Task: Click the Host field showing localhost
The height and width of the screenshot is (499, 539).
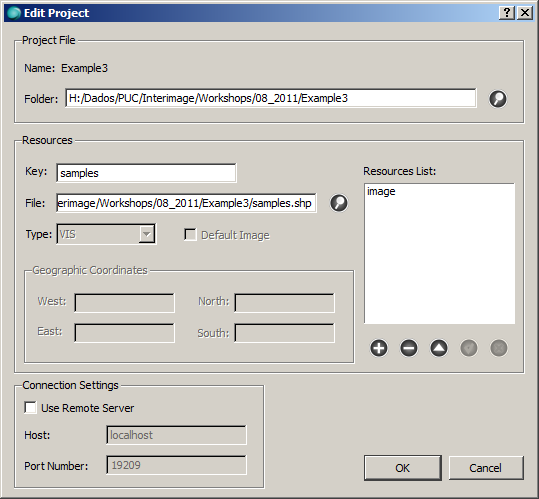Action: coord(176,435)
